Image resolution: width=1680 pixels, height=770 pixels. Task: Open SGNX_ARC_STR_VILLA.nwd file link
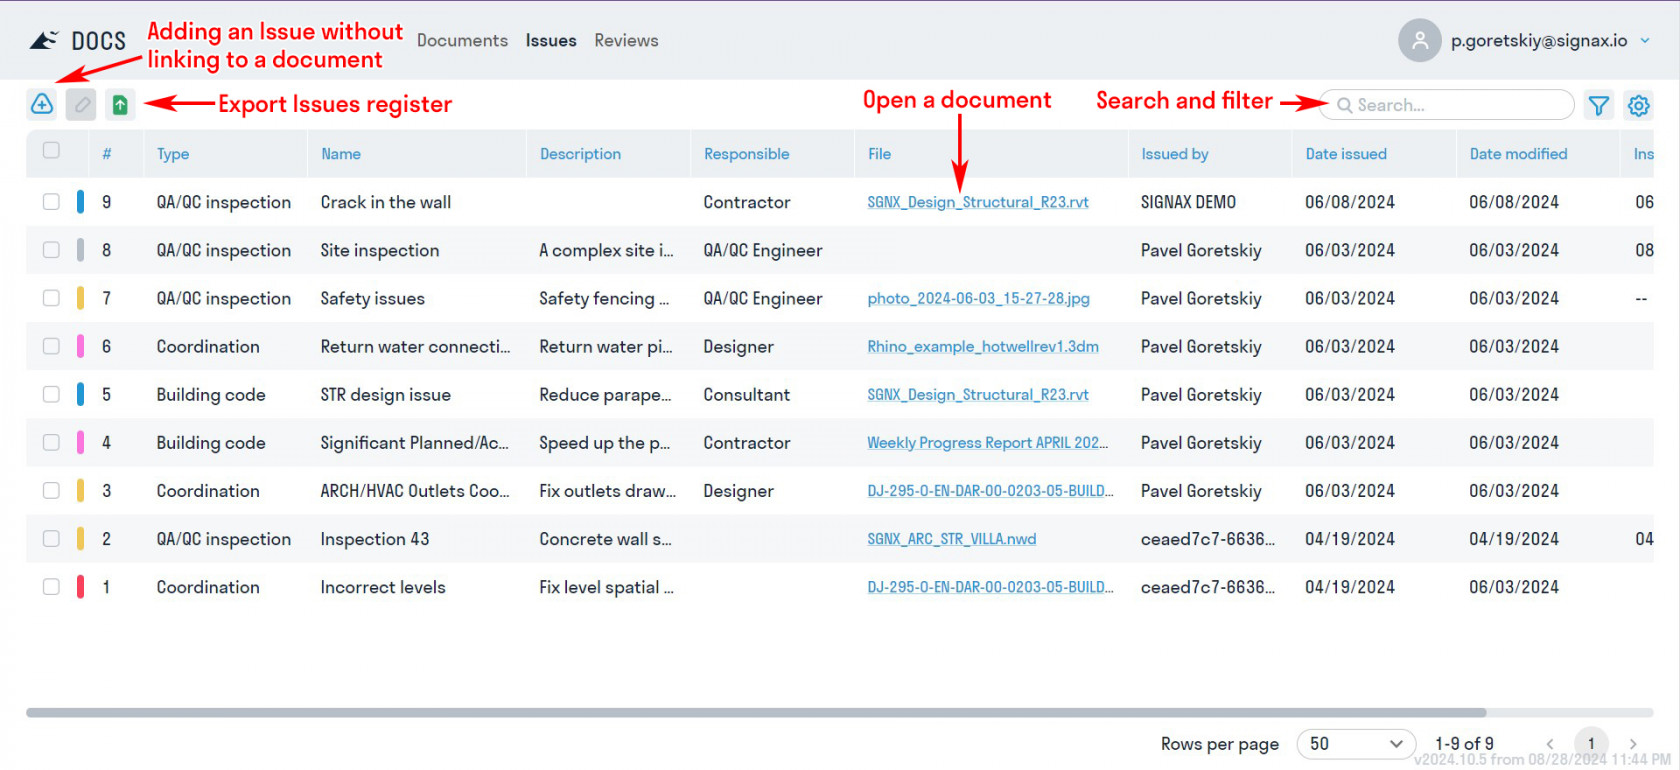tap(951, 538)
